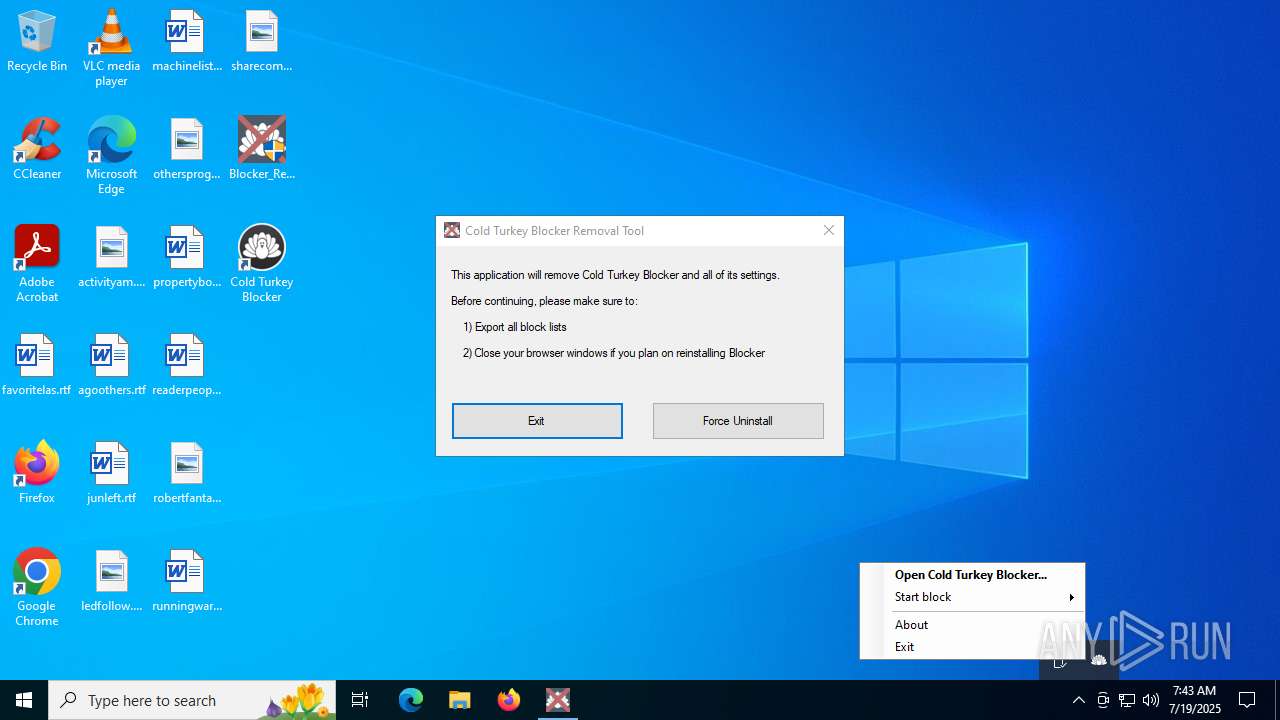Open Google Chrome desktop shortcut

37,588
